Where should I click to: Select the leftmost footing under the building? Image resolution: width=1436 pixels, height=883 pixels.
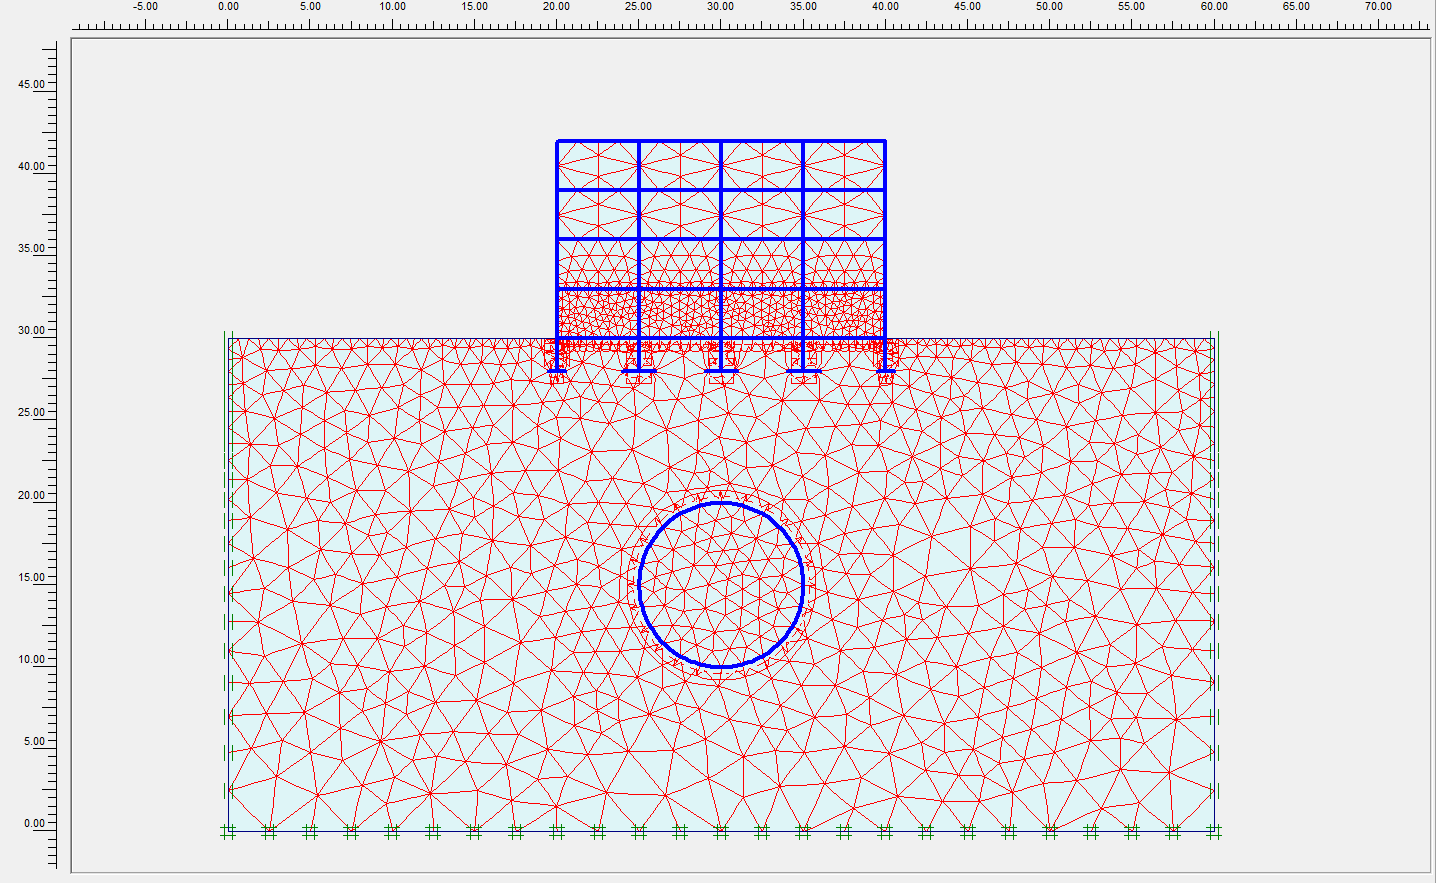tap(557, 372)
